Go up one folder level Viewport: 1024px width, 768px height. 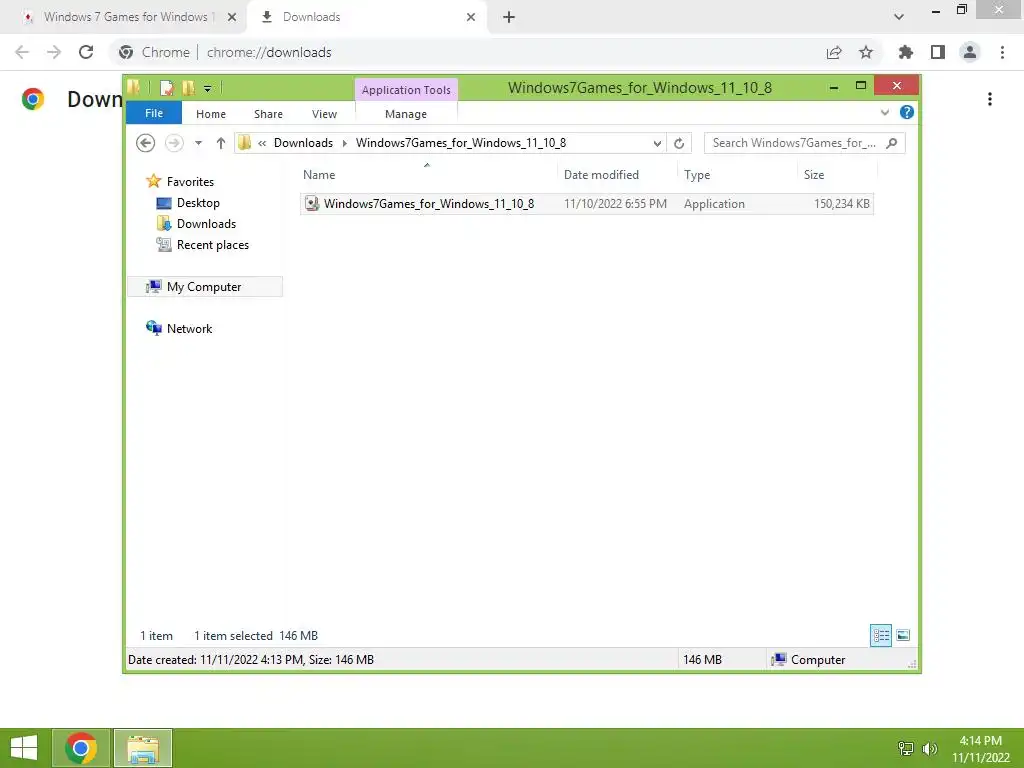[221, 143]
